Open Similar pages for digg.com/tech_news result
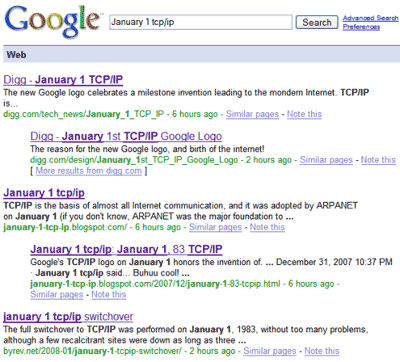Viewport: 400px width, 362px height. [252, 114]
